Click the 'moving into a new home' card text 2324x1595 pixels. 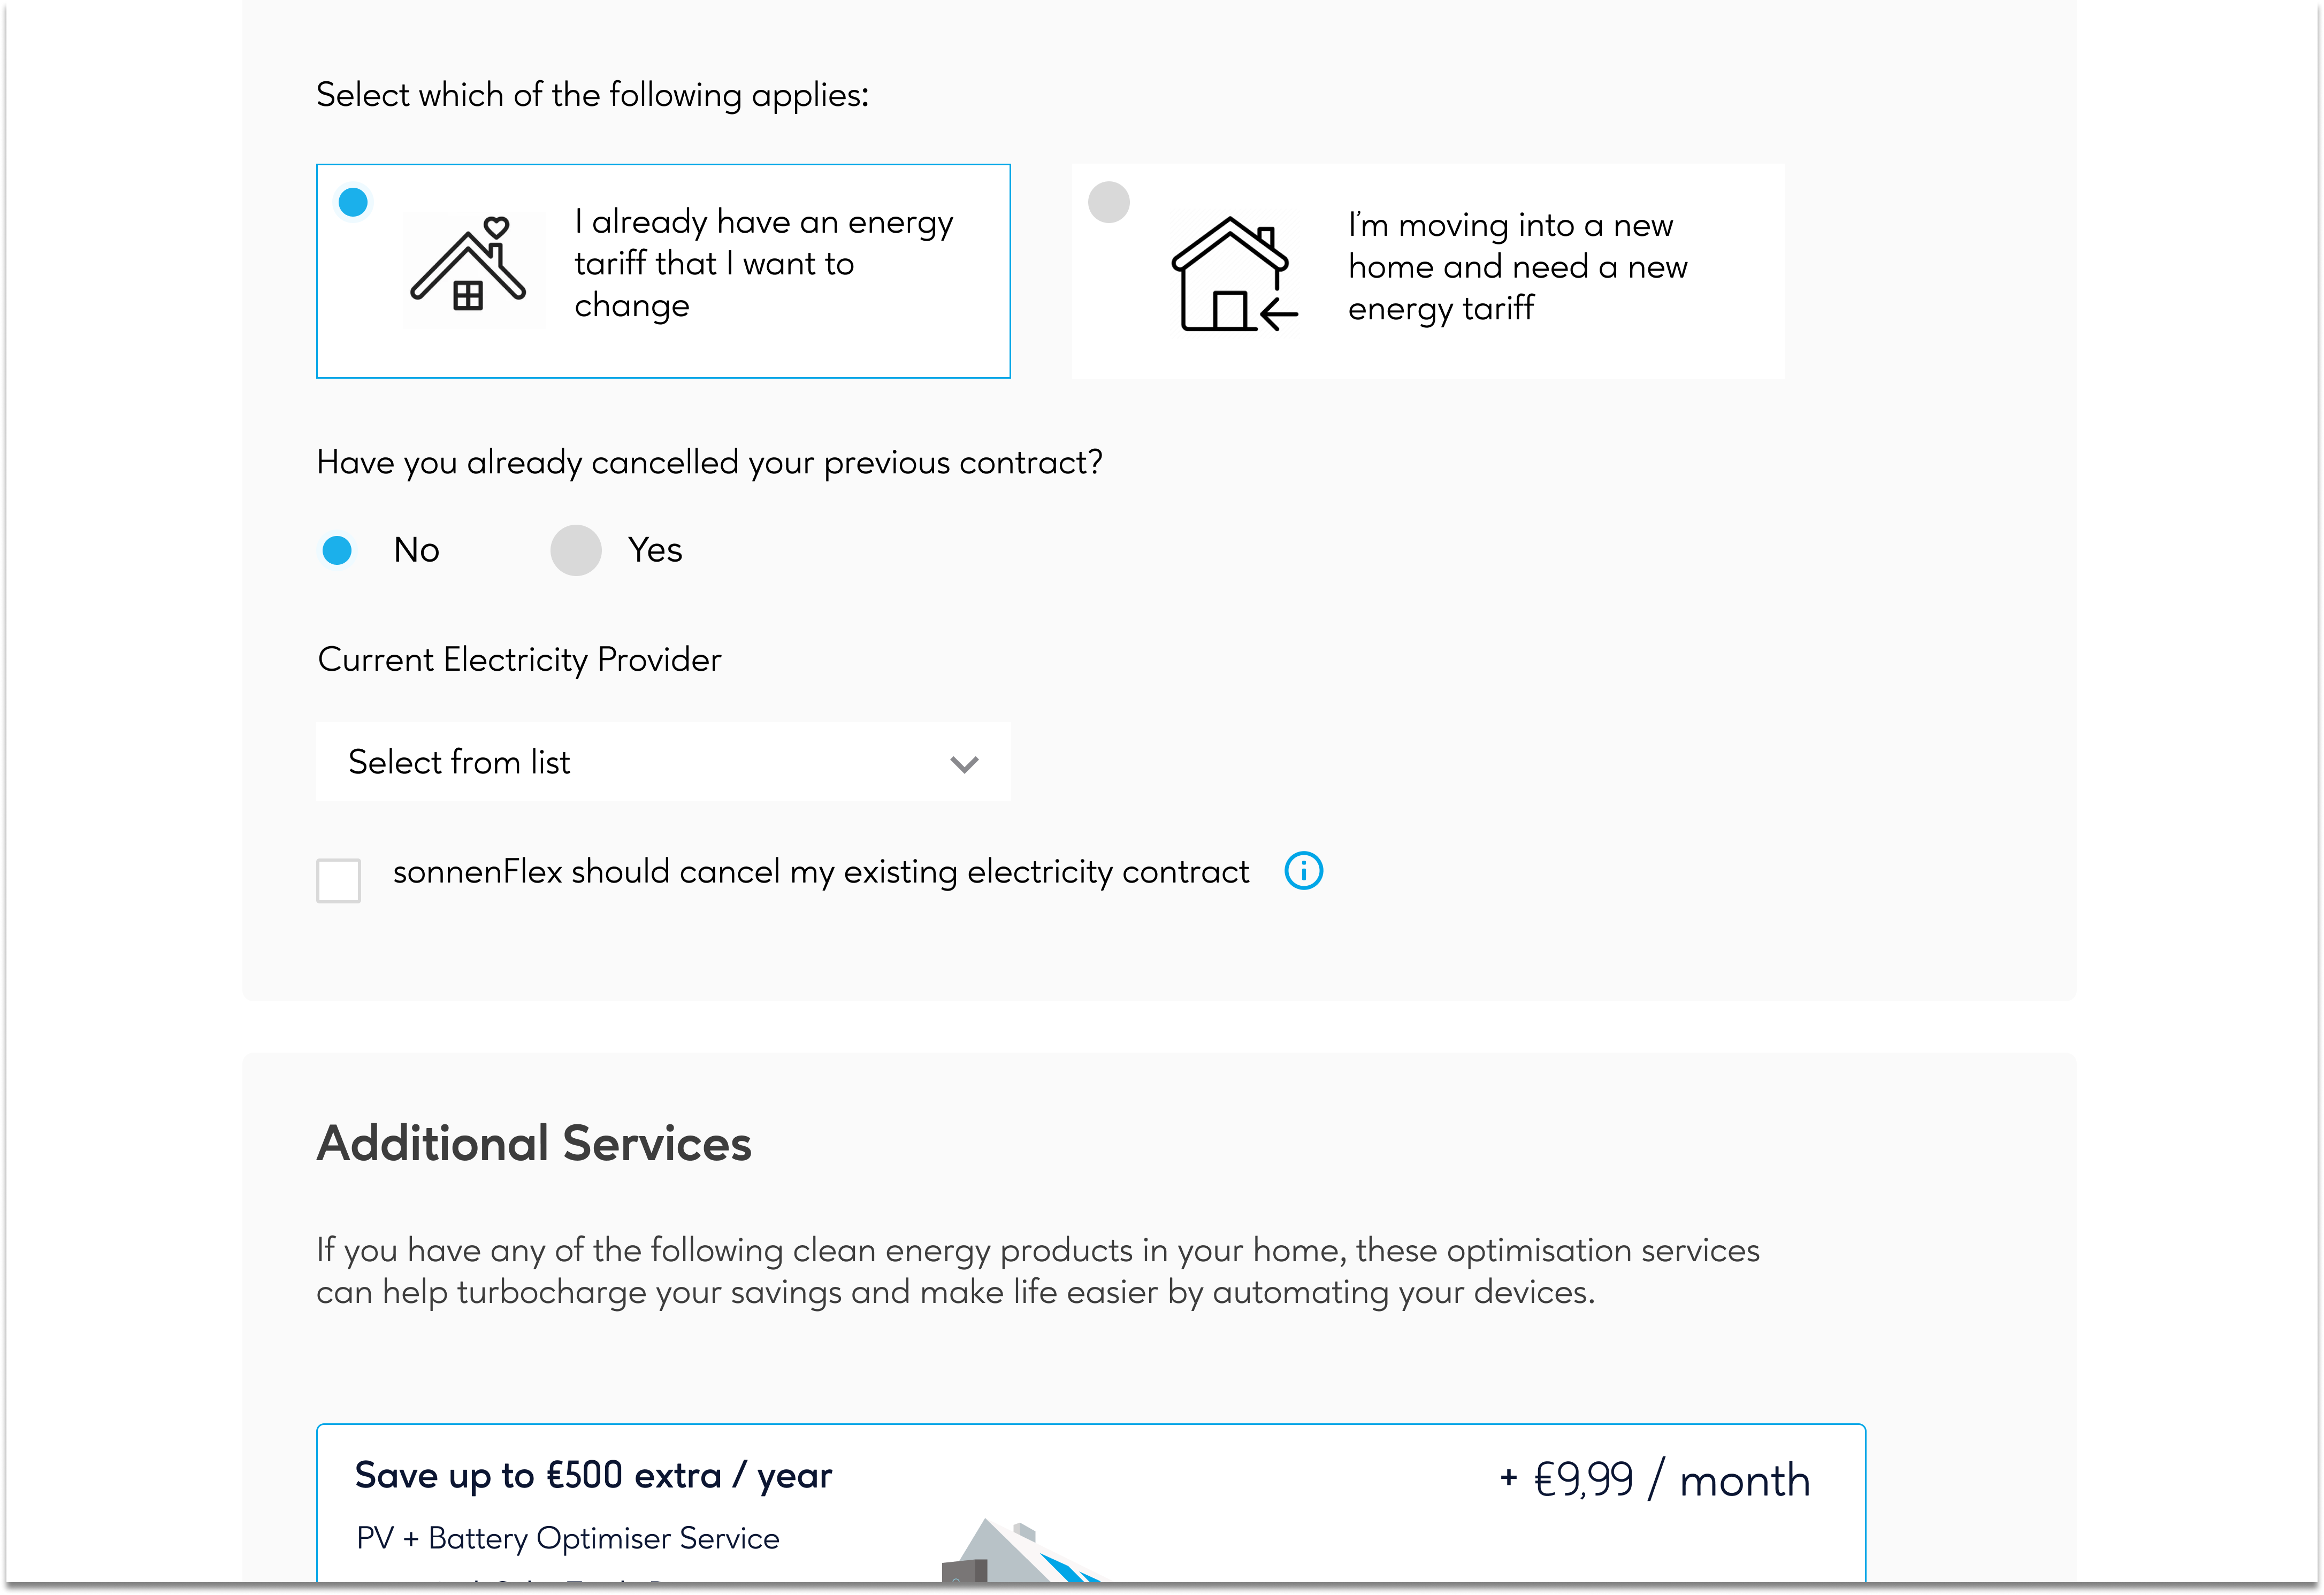[x=1517, y=267]
